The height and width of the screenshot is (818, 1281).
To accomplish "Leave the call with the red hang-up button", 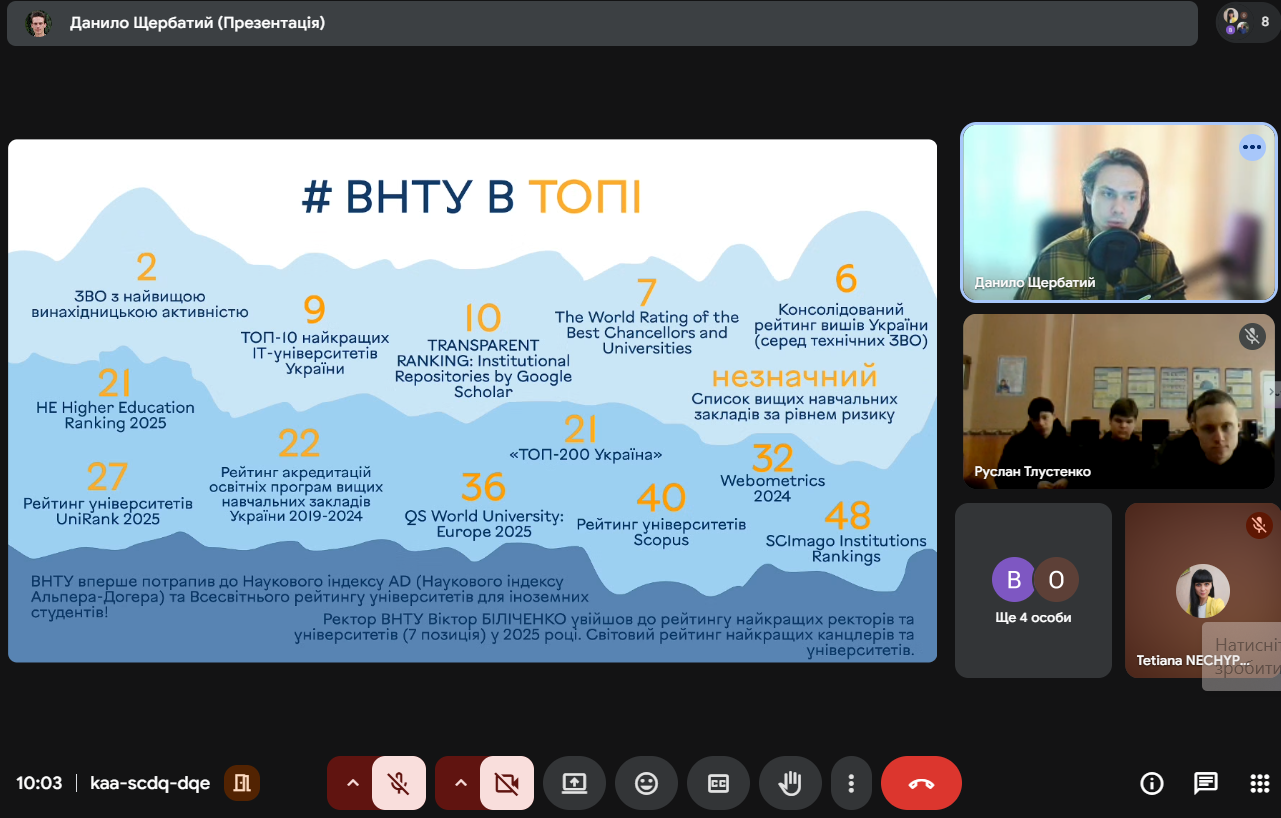I will click(921, 783).
